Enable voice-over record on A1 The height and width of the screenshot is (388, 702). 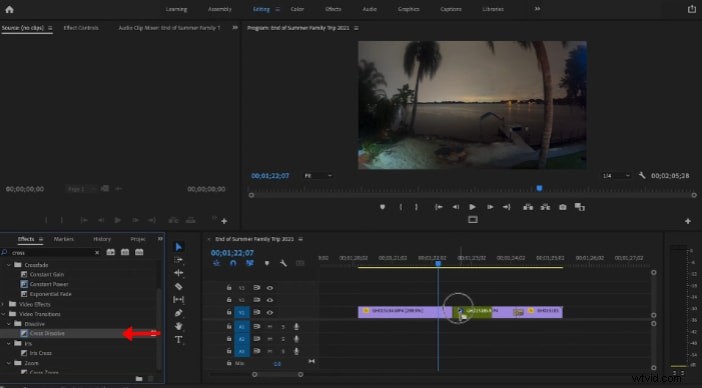click(x=296, y=327)
